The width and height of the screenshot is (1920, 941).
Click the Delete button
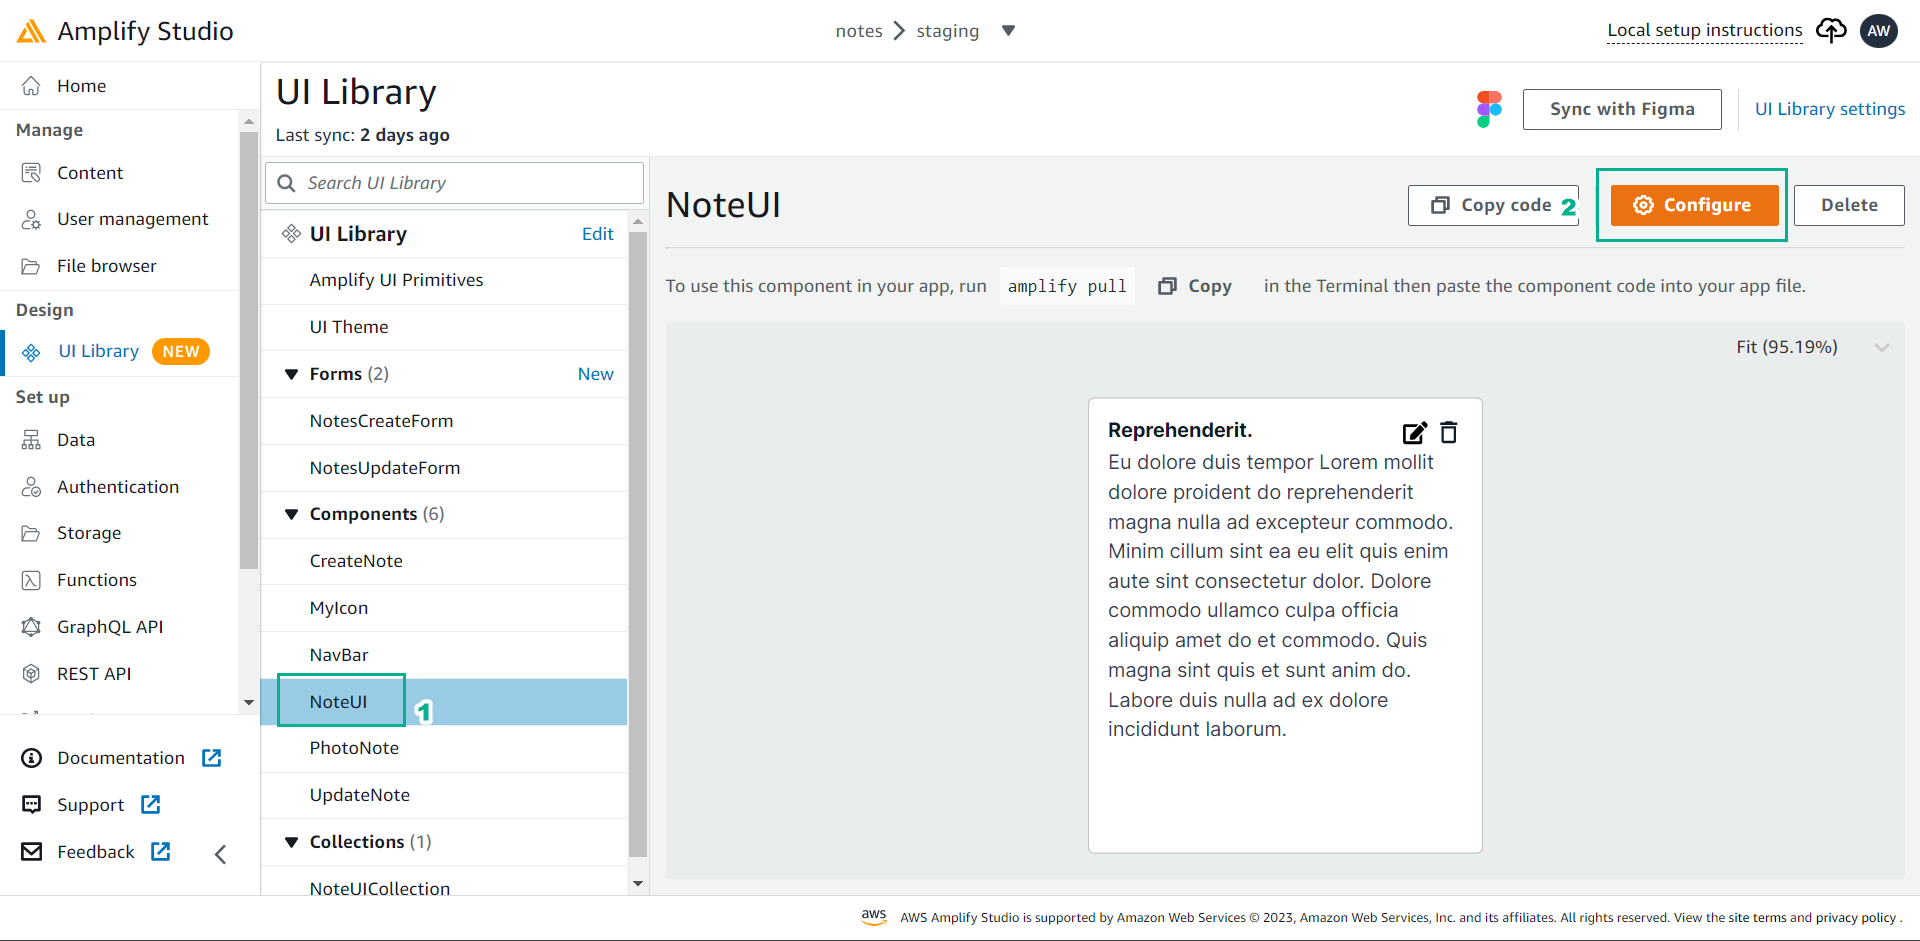1849,205
